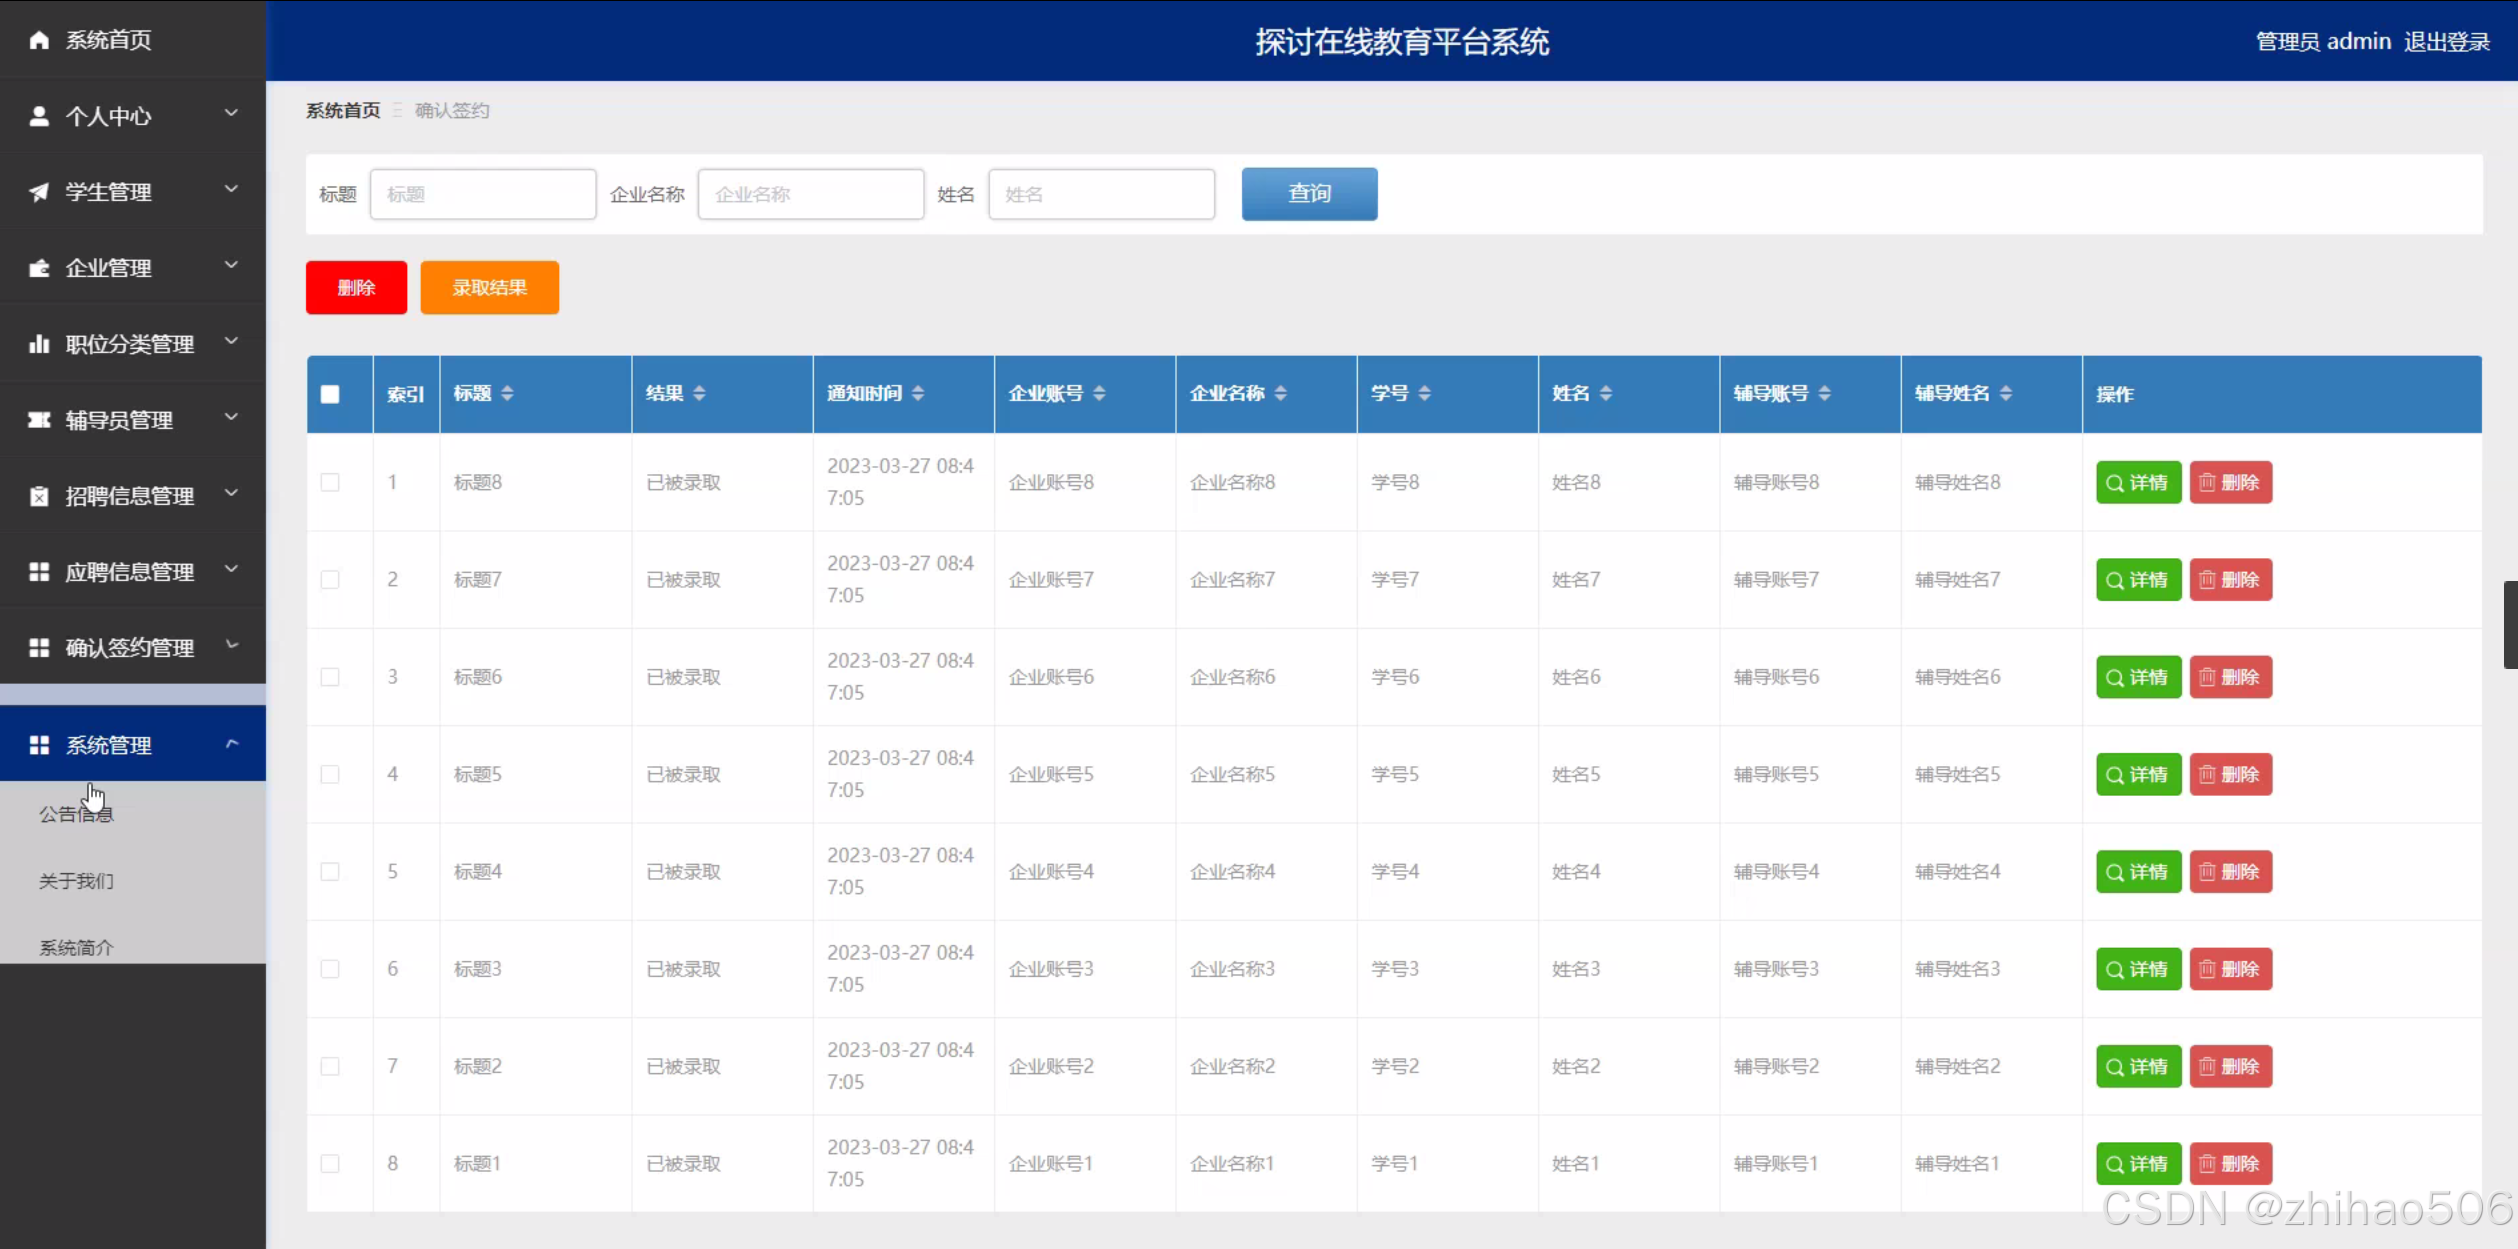This screenshot has height=1249, width=2518.
Task: Check the checkbox for row 标题8
Action: click(330, 482)
